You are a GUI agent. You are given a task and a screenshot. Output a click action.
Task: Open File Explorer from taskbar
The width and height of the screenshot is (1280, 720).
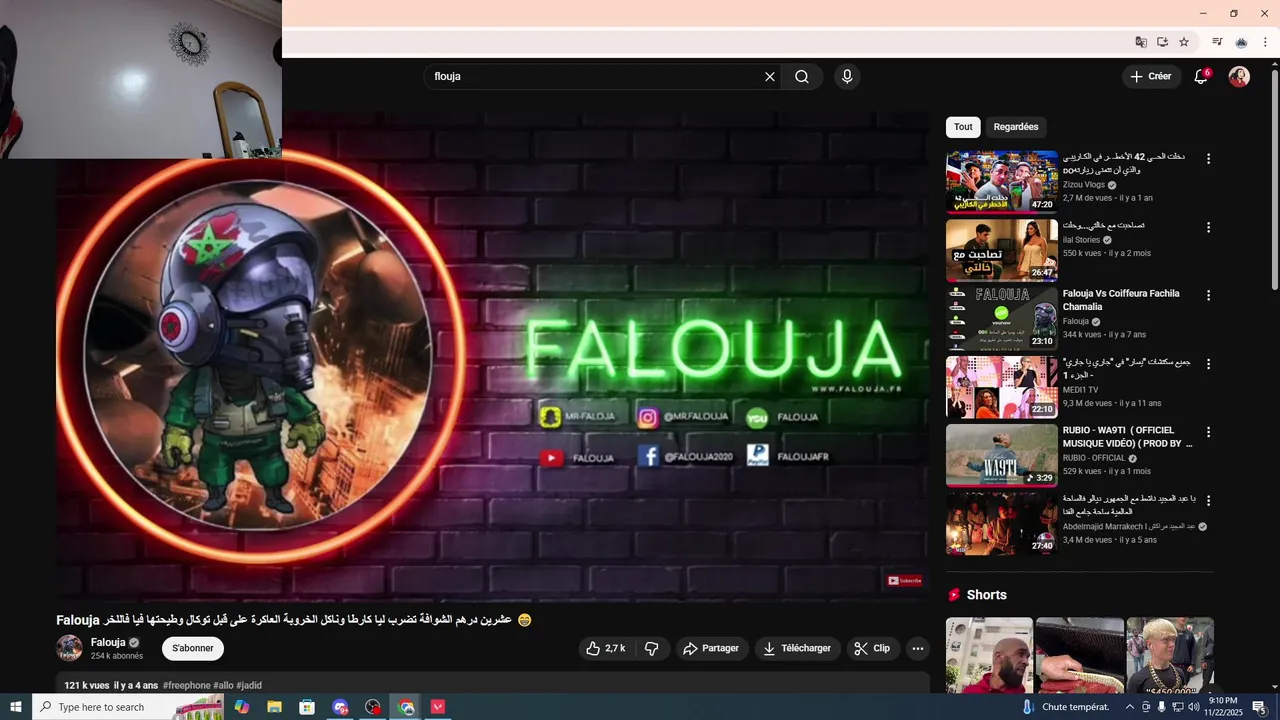click(274, 707)
